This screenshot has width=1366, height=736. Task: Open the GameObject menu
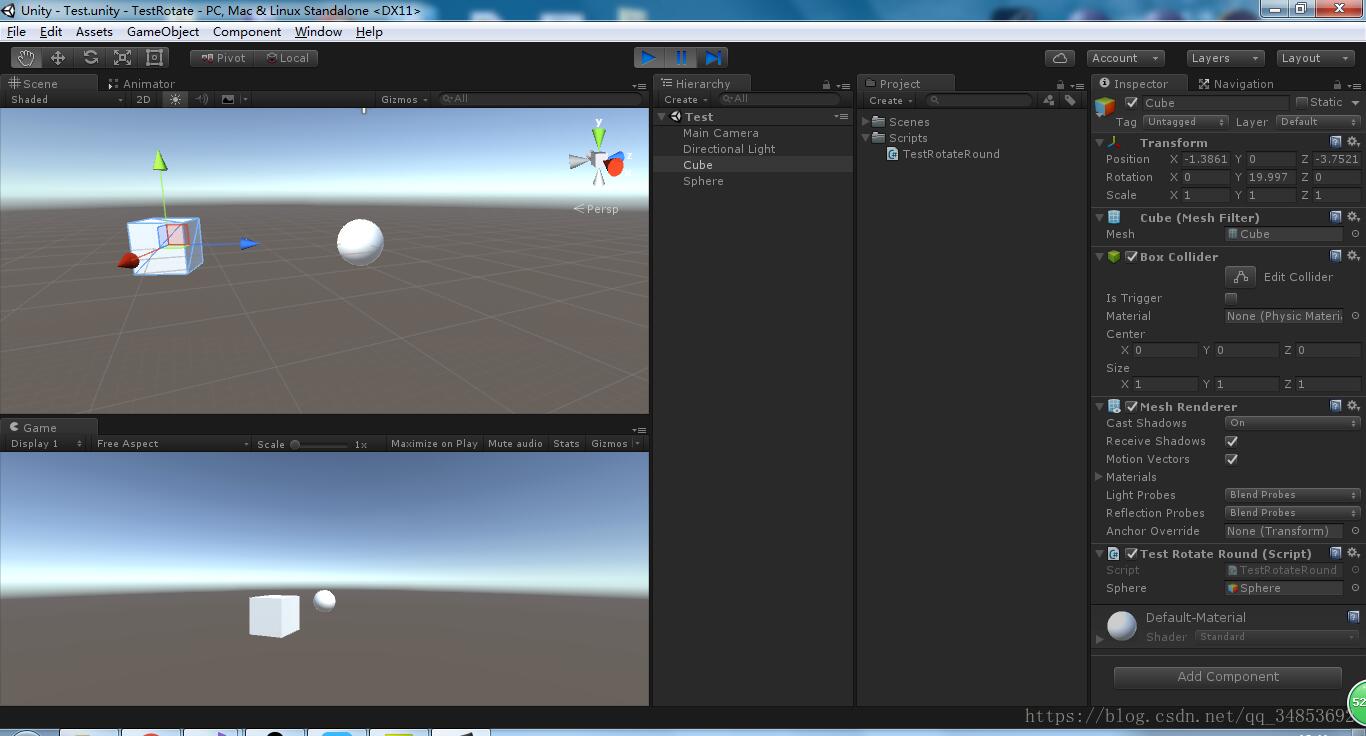click(163, 31)
